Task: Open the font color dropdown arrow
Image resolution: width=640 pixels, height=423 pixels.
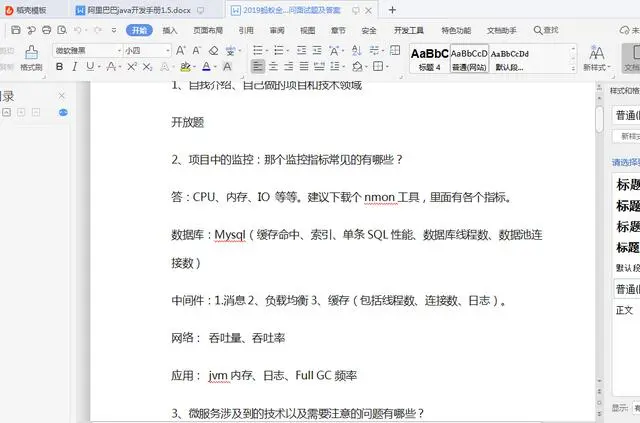Action: pyautogui.click(x=215, y=67)
